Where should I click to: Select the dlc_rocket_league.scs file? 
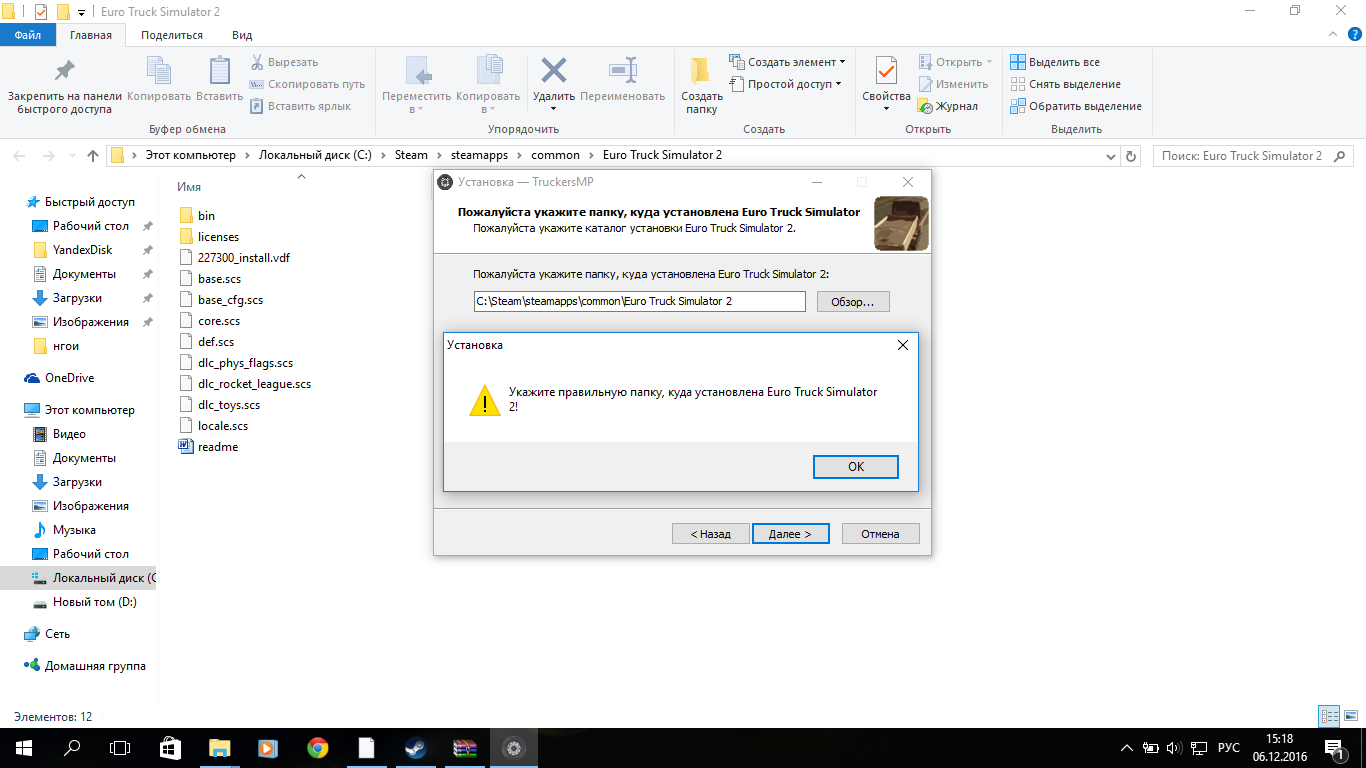245,384
